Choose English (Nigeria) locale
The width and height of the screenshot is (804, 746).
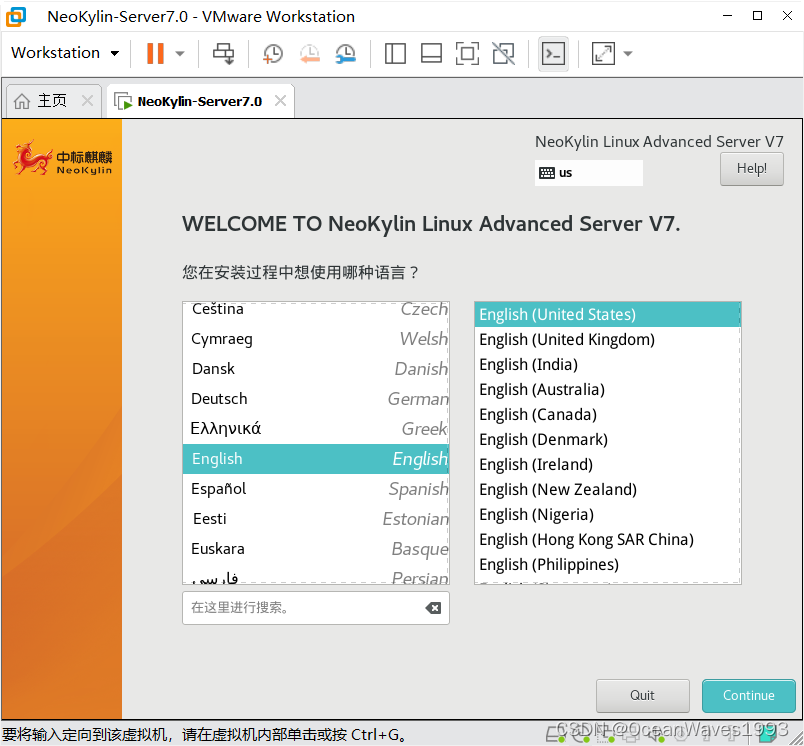coord(608,514)
